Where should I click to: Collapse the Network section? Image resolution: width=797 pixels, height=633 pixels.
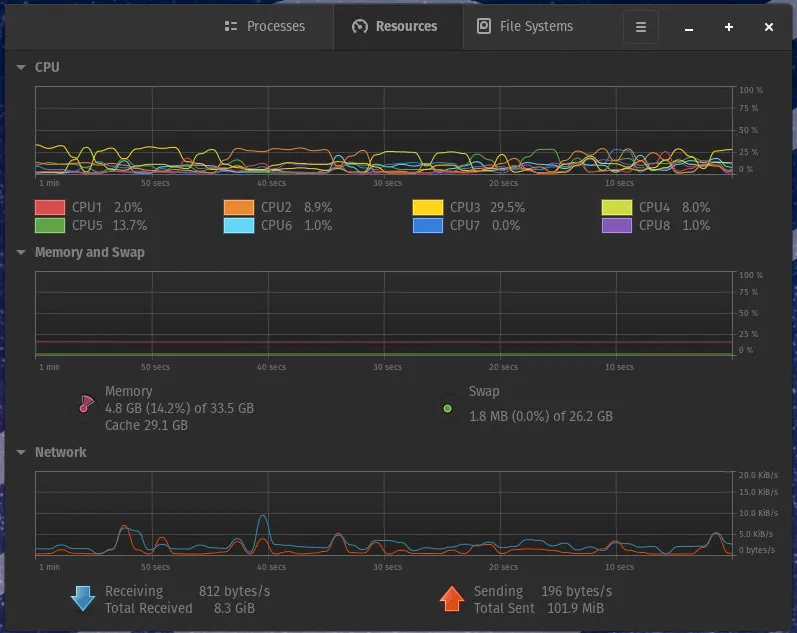(21, 452)
